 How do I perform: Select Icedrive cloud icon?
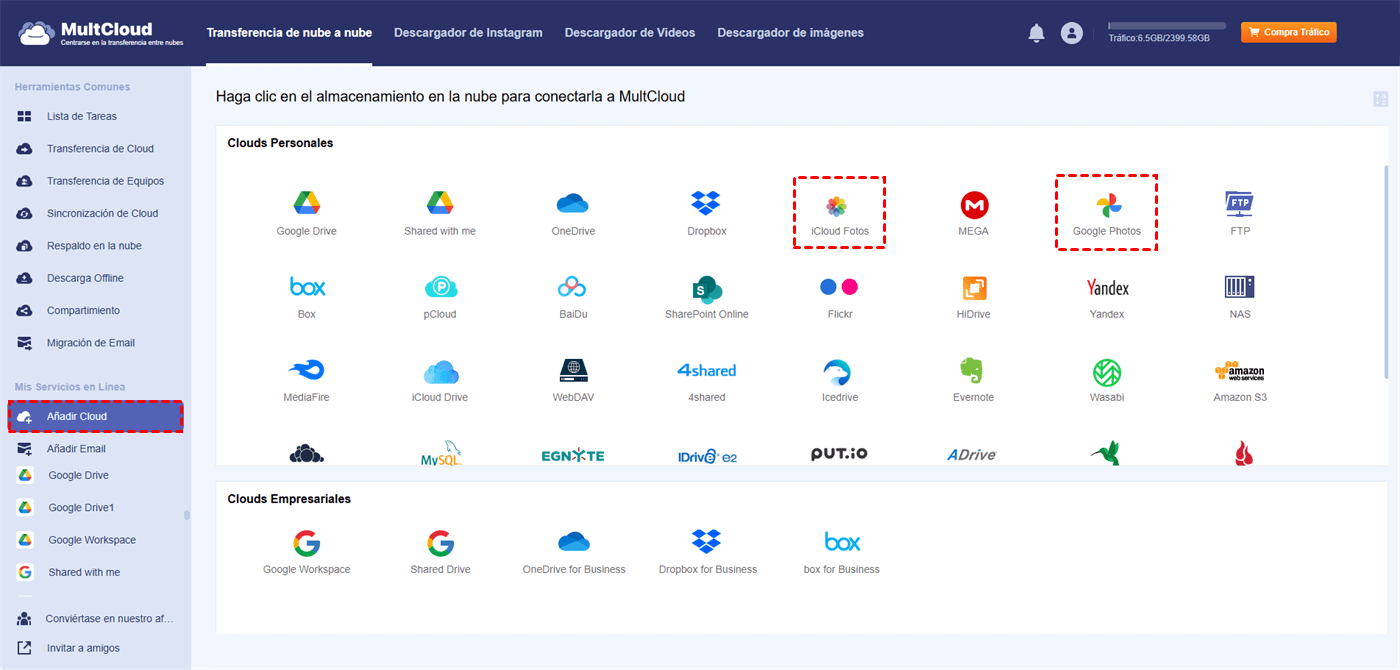837,372
